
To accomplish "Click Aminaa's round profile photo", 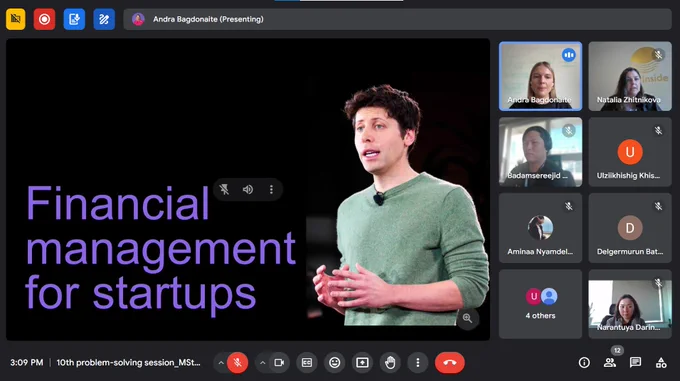I will [540, 228].
